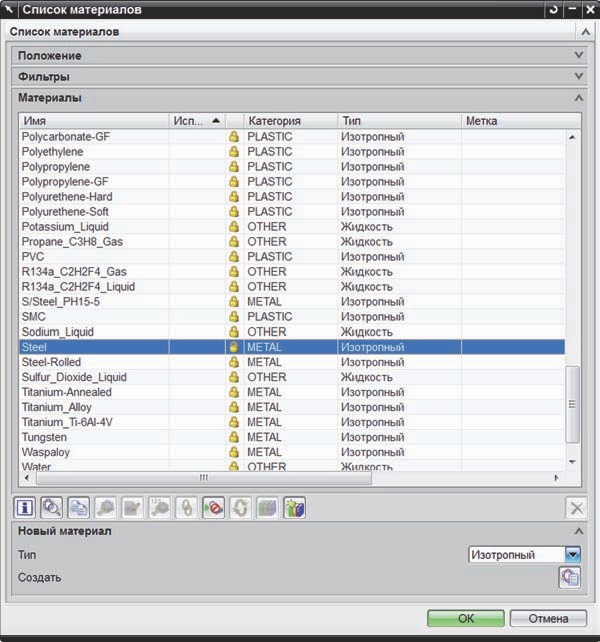
Task: Click the inspect material magnifier icon
Action: point(52,508)
